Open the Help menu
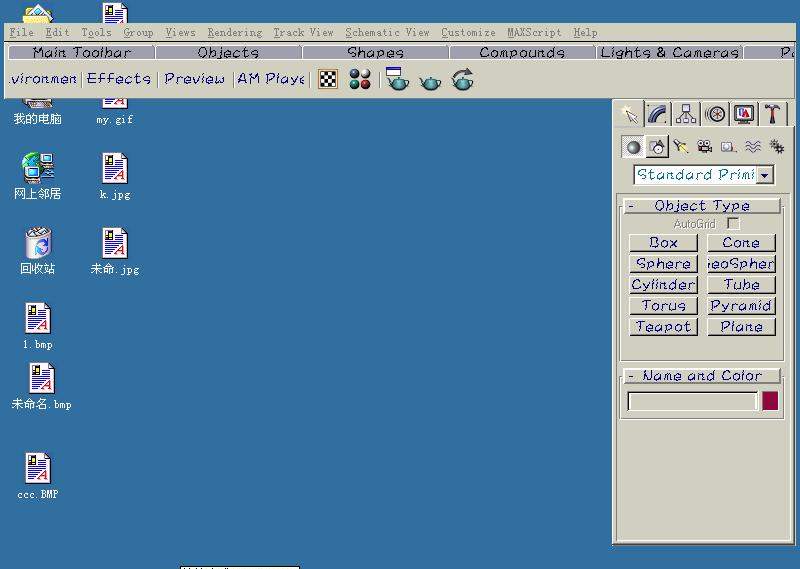The height and width of the screenshot is (569, 800). point(585,33)
